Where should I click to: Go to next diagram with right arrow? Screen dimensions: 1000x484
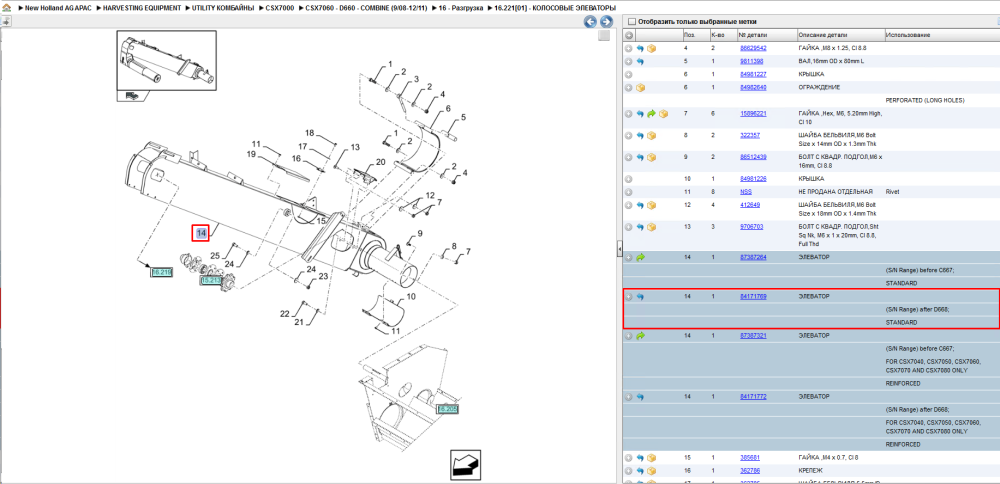[606, 22]
